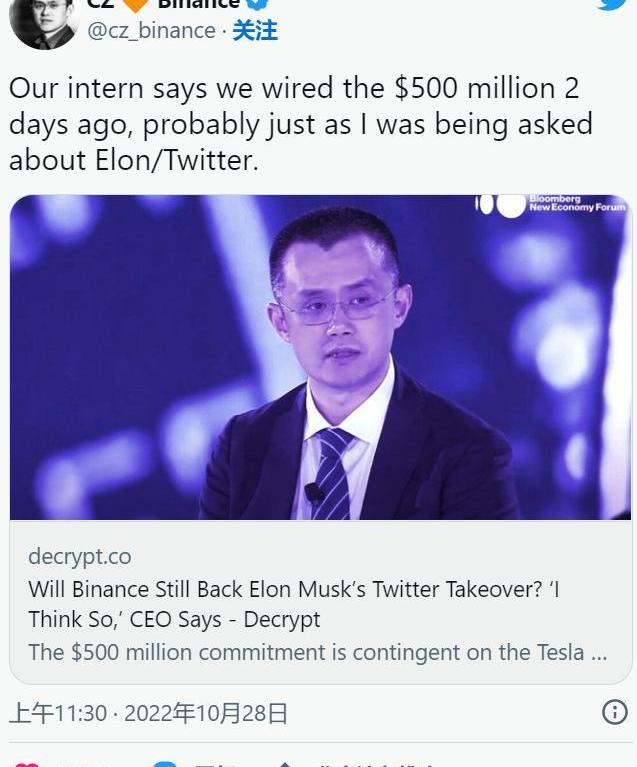The height and width of the screenshot is (767, 637).
Task: Click the orange diamond emoji in name
Action: [x=136, y=4]
